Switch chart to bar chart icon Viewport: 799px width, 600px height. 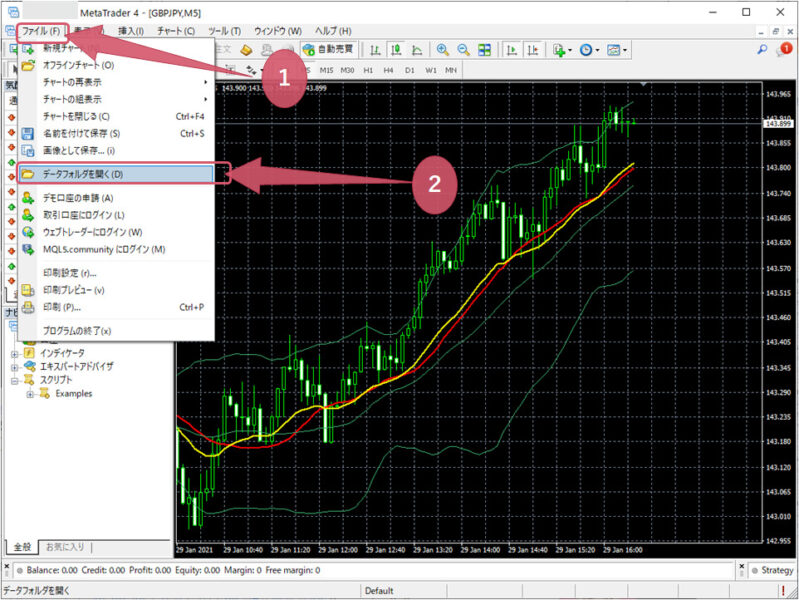coord(376,50)
